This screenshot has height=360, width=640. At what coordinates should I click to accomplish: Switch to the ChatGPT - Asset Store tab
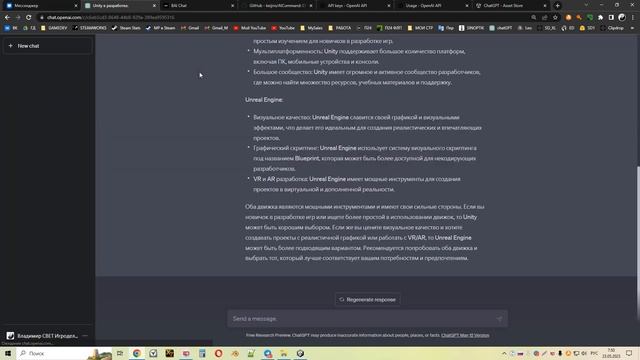tap(511, 6)
